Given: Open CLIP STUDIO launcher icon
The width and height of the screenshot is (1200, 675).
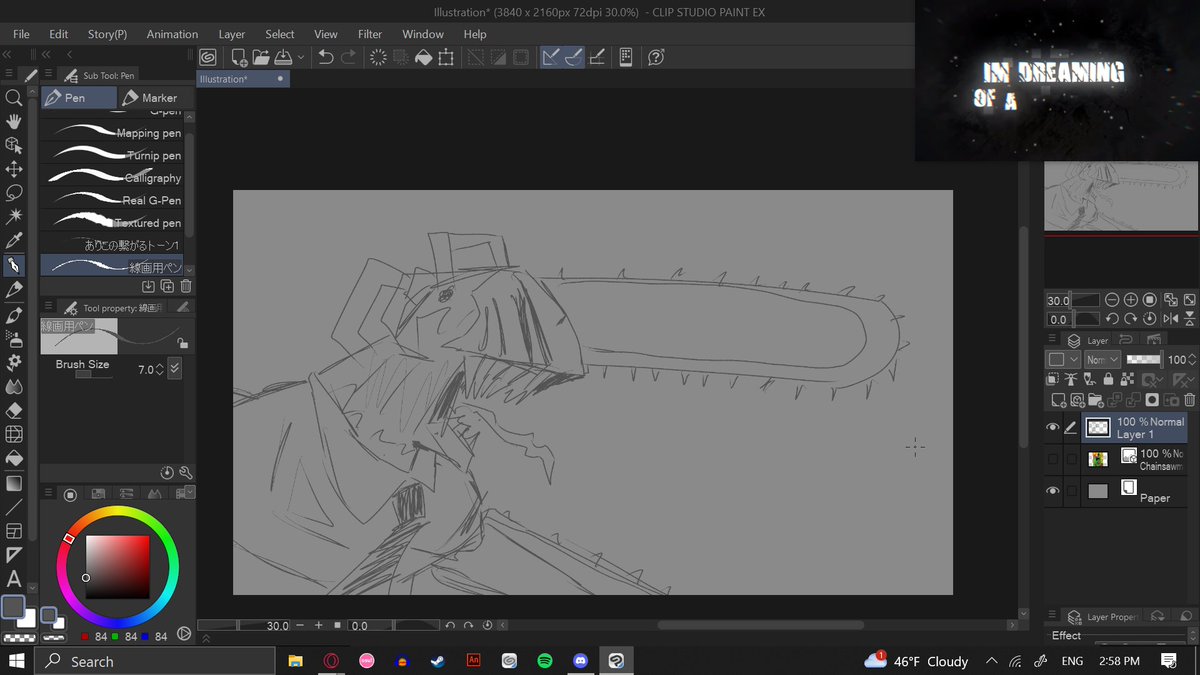Looking at the screenshot, I should click(208, 58).
